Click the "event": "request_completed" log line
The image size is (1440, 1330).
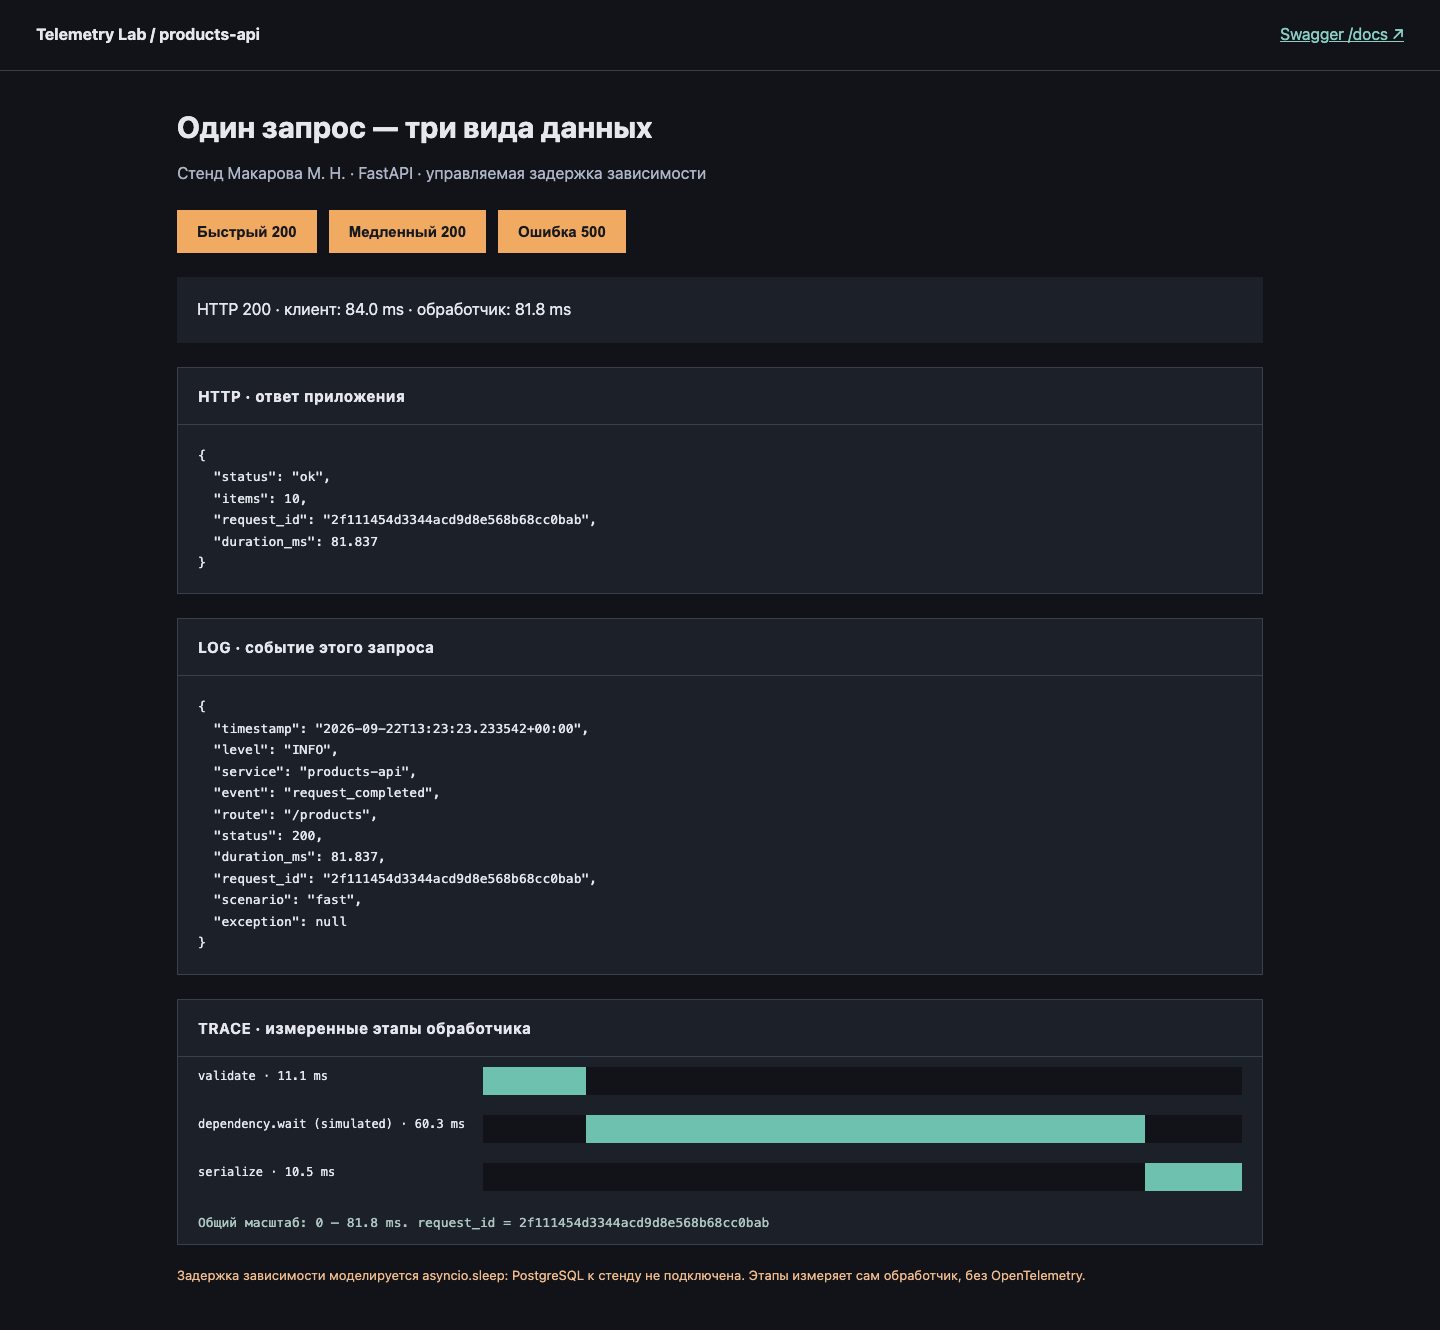click(327, 792)
